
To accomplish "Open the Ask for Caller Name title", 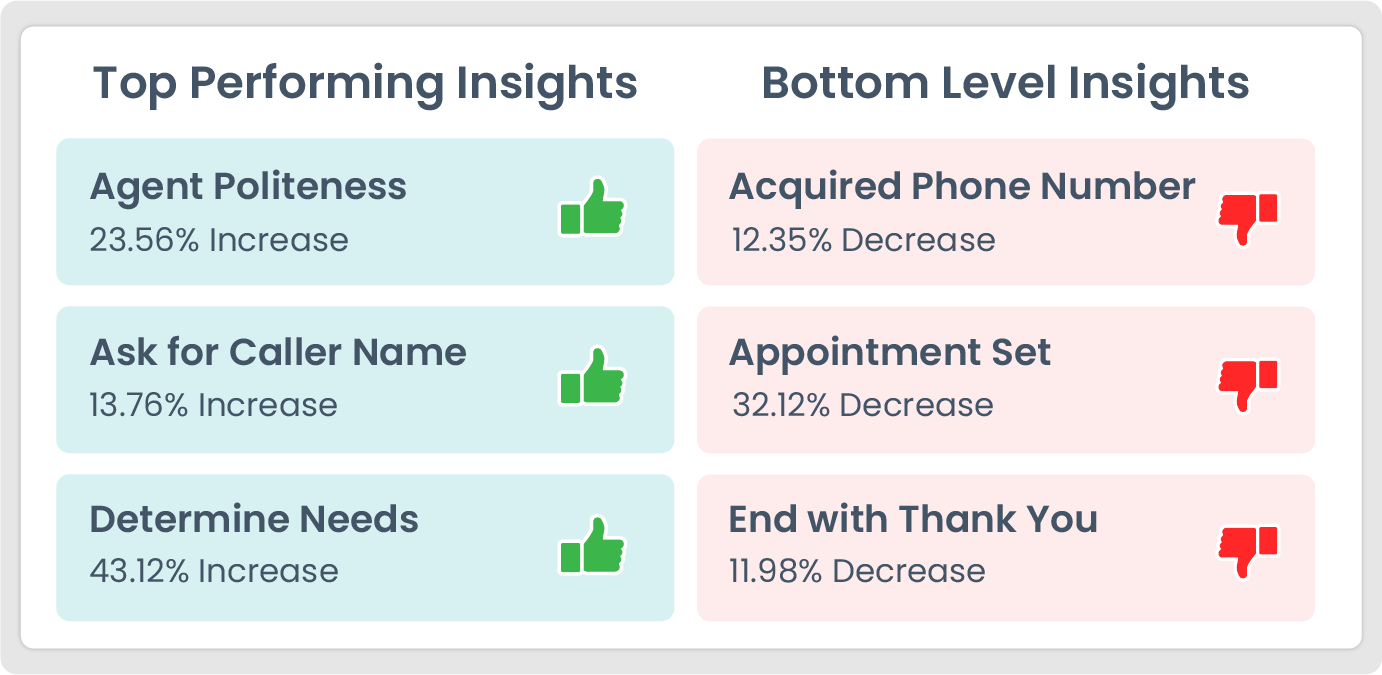I will point(278,352).
